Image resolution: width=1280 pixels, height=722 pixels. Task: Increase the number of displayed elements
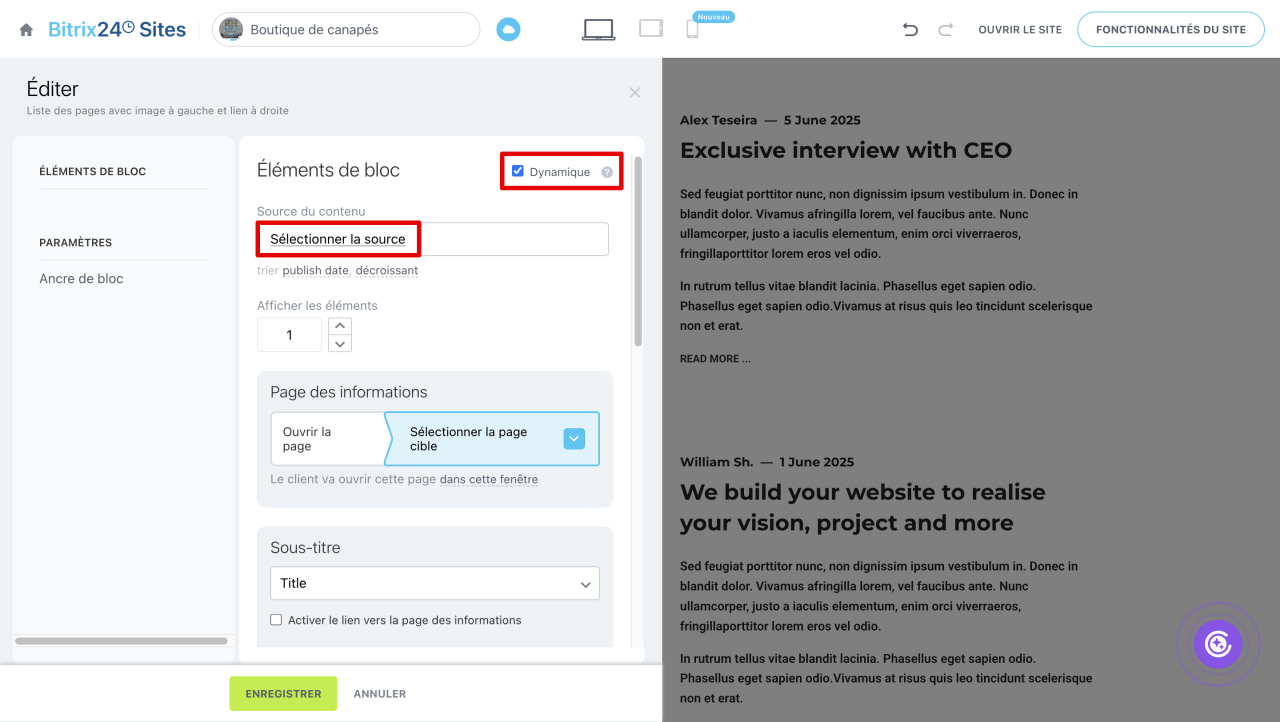click(340, 326)
